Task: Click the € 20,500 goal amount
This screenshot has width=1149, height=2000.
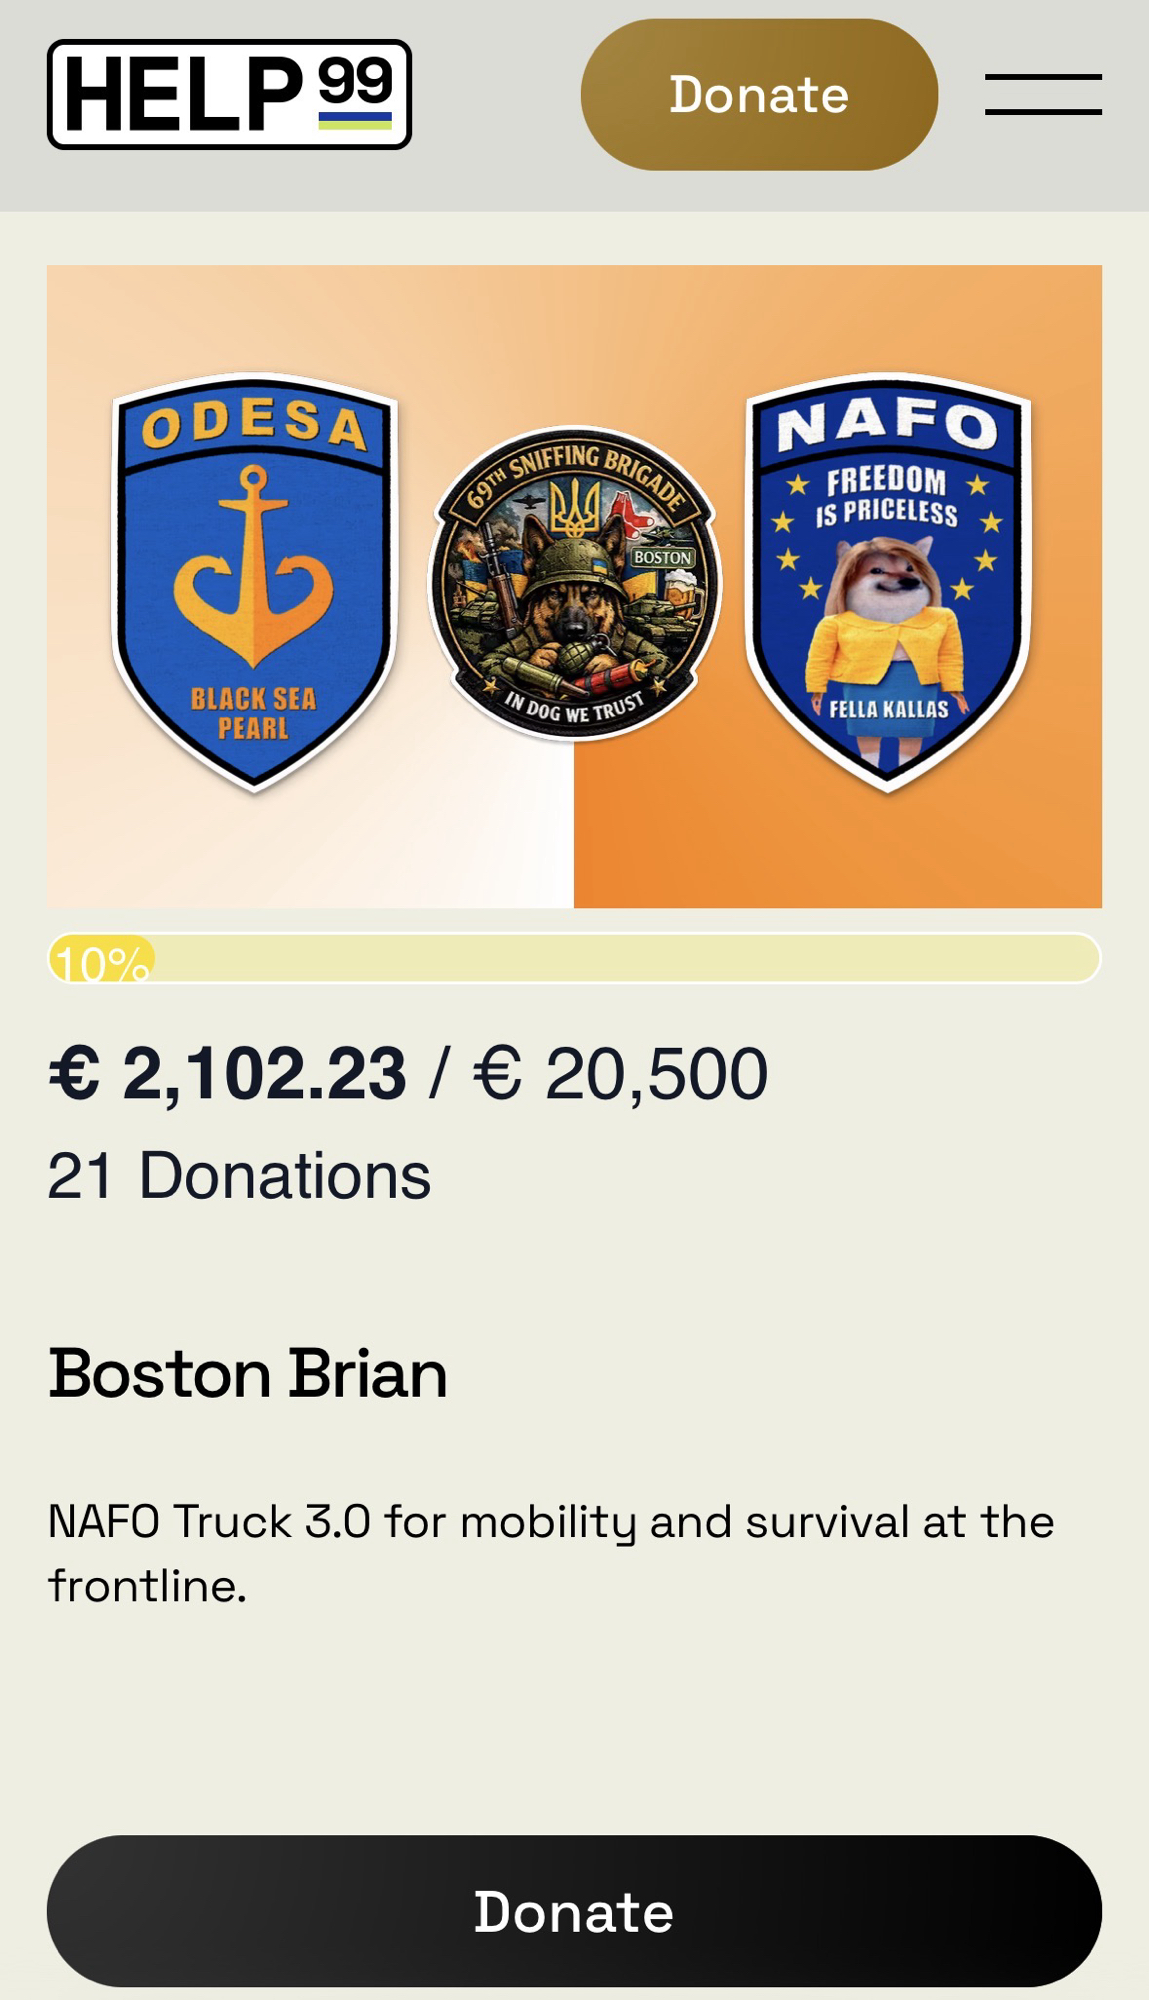Action: click(x=620, y=1074)
